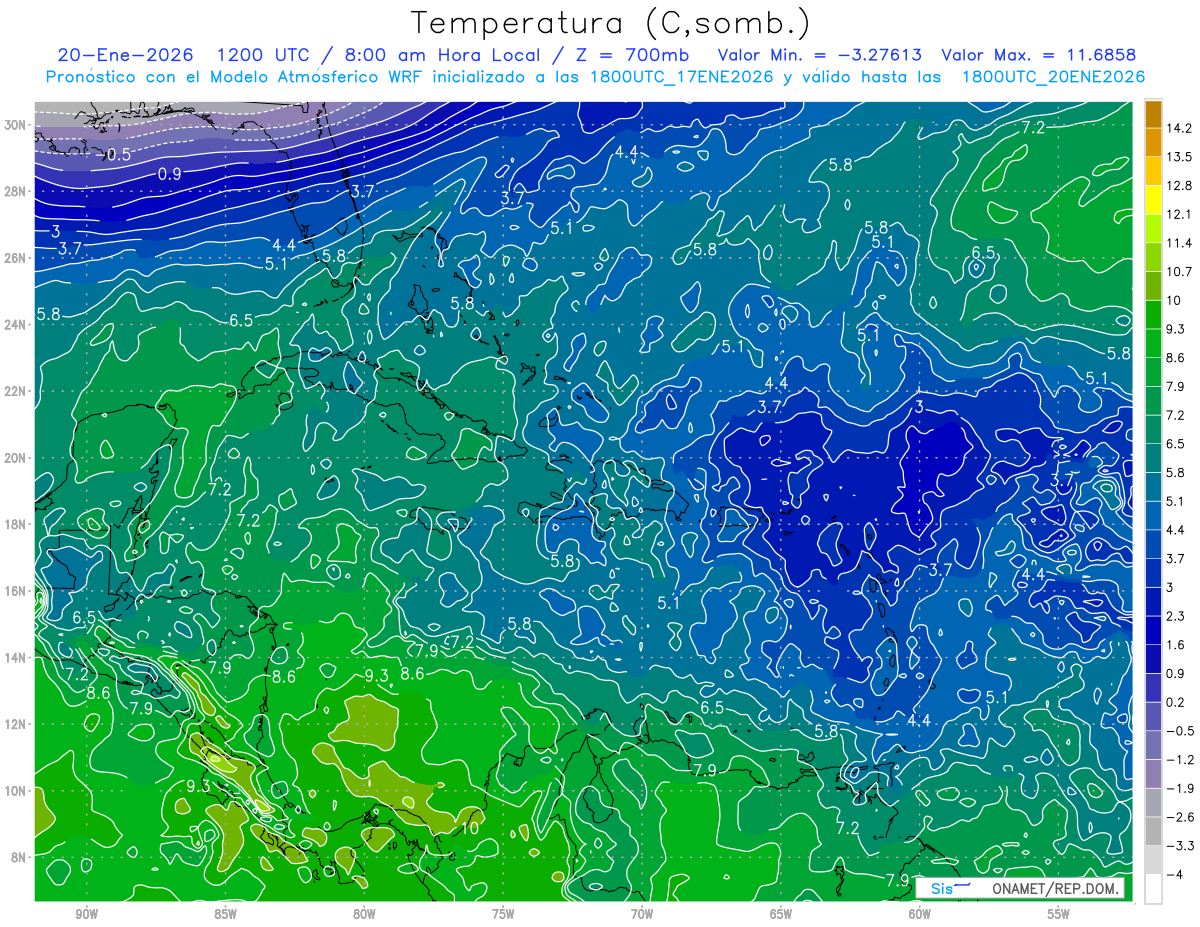Viewport: 1200px width, 927px height.
Task: Click the 55W longitude label
Action: [x=1058, y=914]
